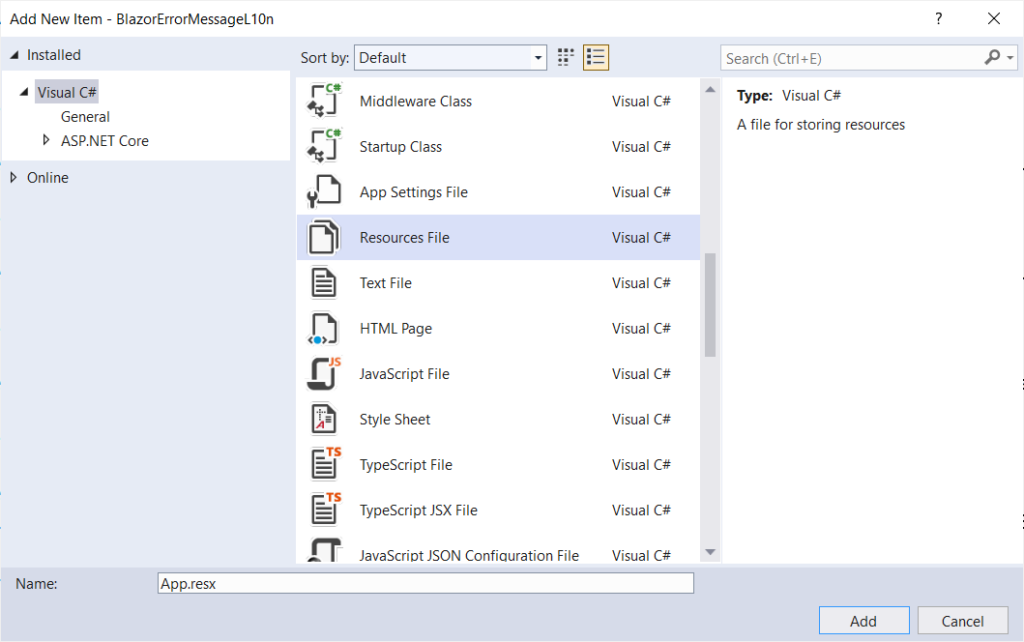Click the JavaScript JSON Configuration File icon
Screen dimensions: 1024x642
click(324, 551)
